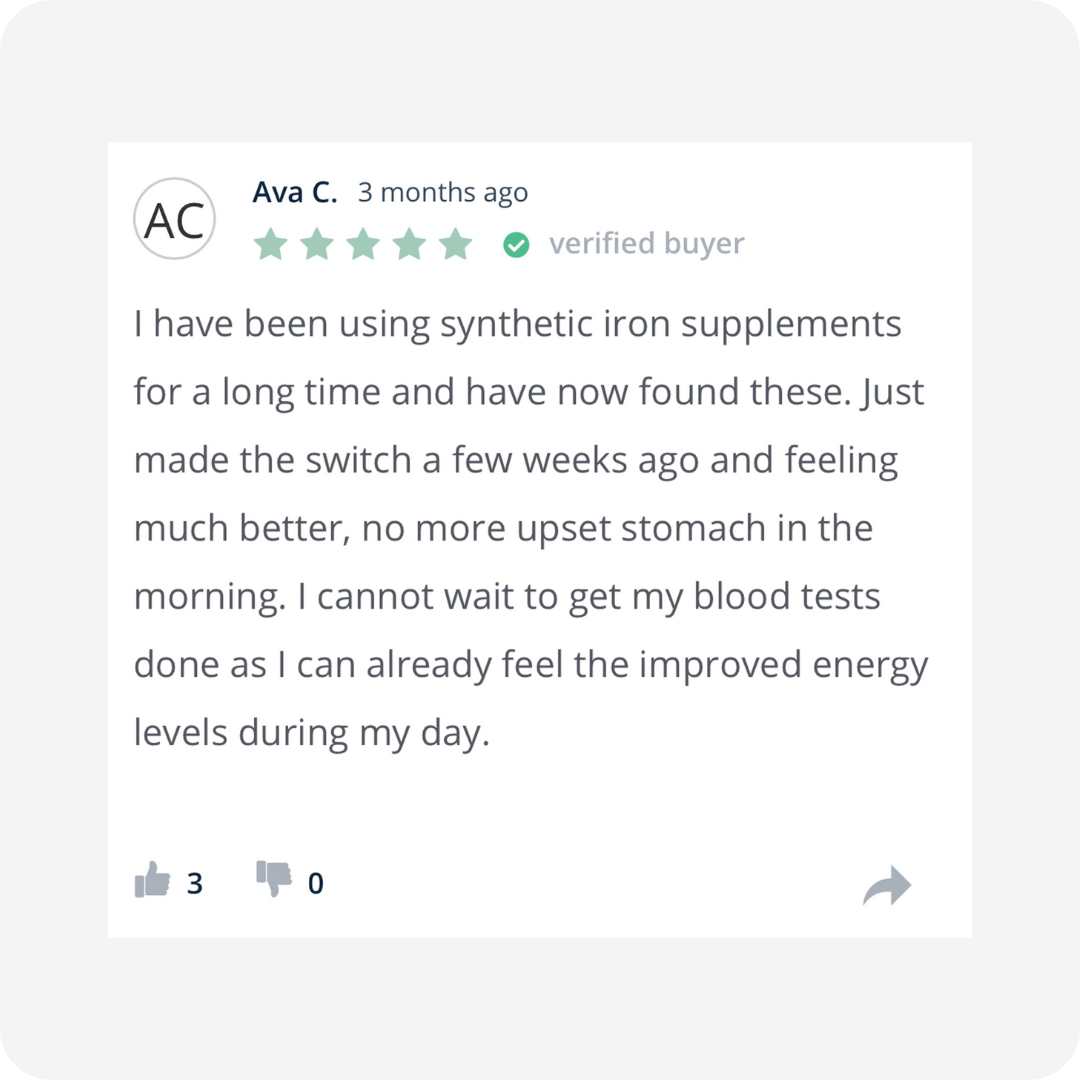Screen dimensions: 1080x1080
Task: Share the review using the arrow icon
Action: pos(887,885)
